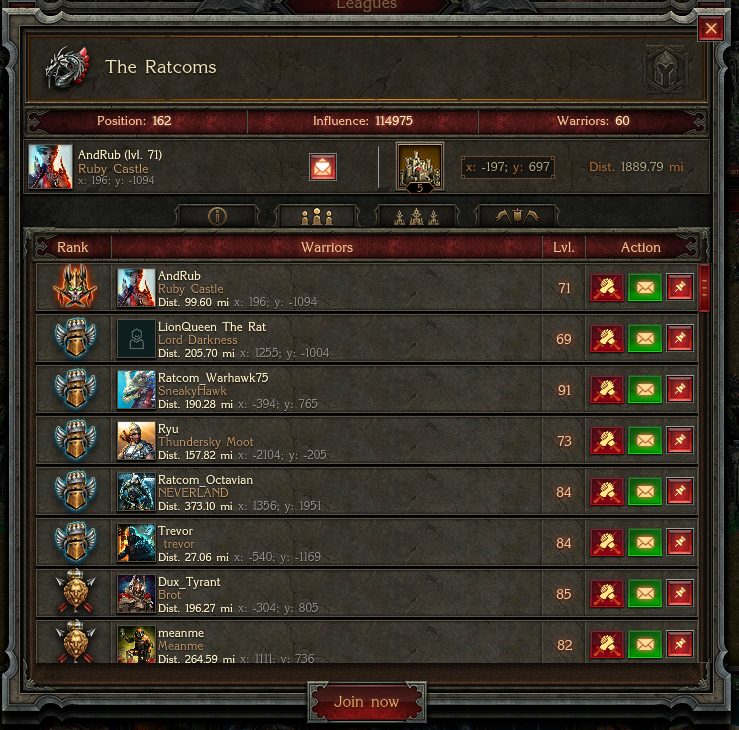Image resolution: width=739 pixels, height=730 pixels.
Task: Send a message to Dux_Tyrant
Action: pos(645,593)
